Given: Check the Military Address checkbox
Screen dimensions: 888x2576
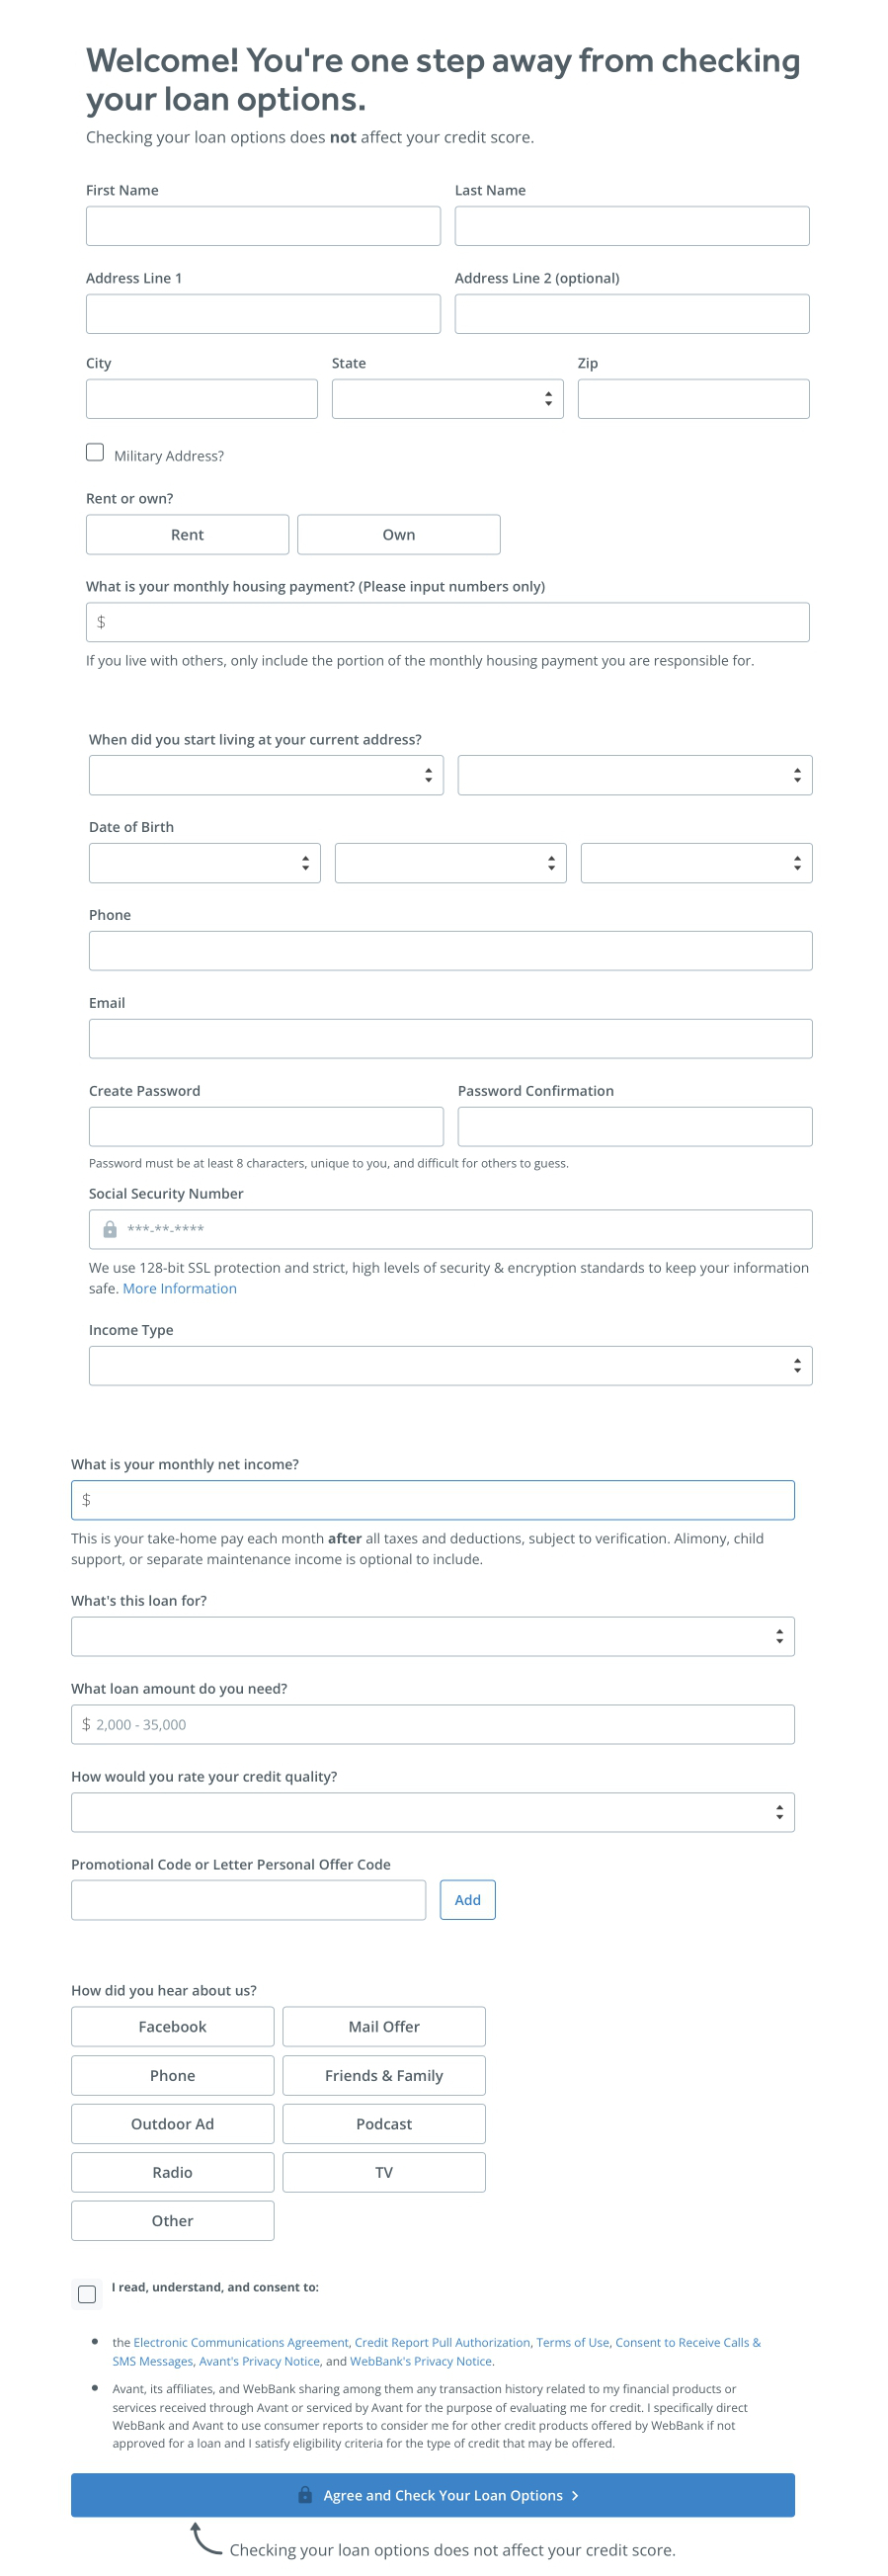Looking at the screenshot, I should point(95,451).
